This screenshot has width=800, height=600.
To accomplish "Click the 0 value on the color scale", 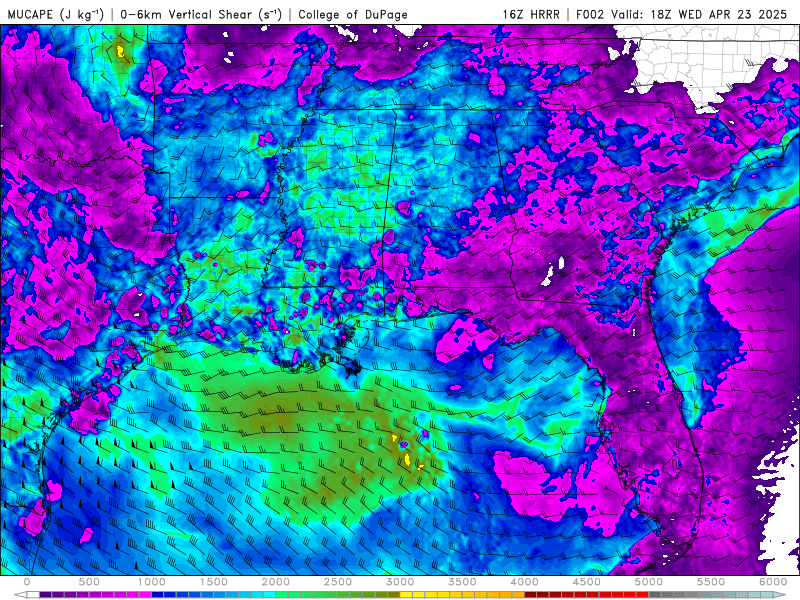I will (x=27, y=582).
